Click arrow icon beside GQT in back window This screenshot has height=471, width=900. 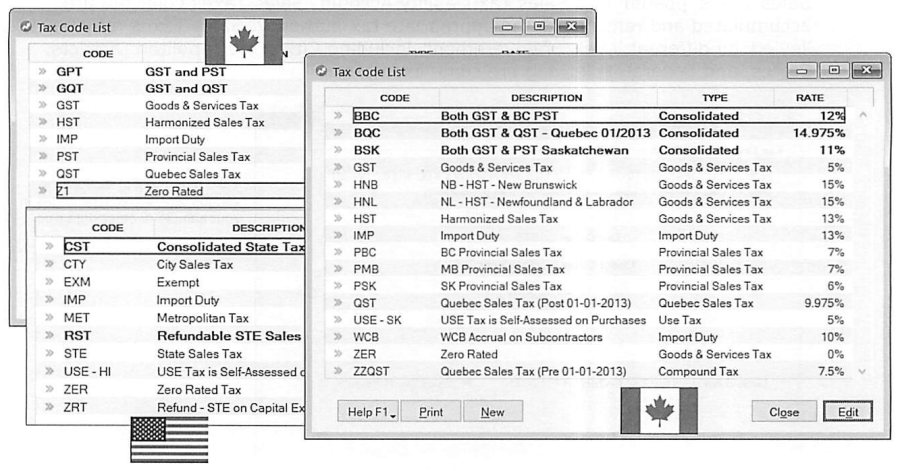coord(42,88)
